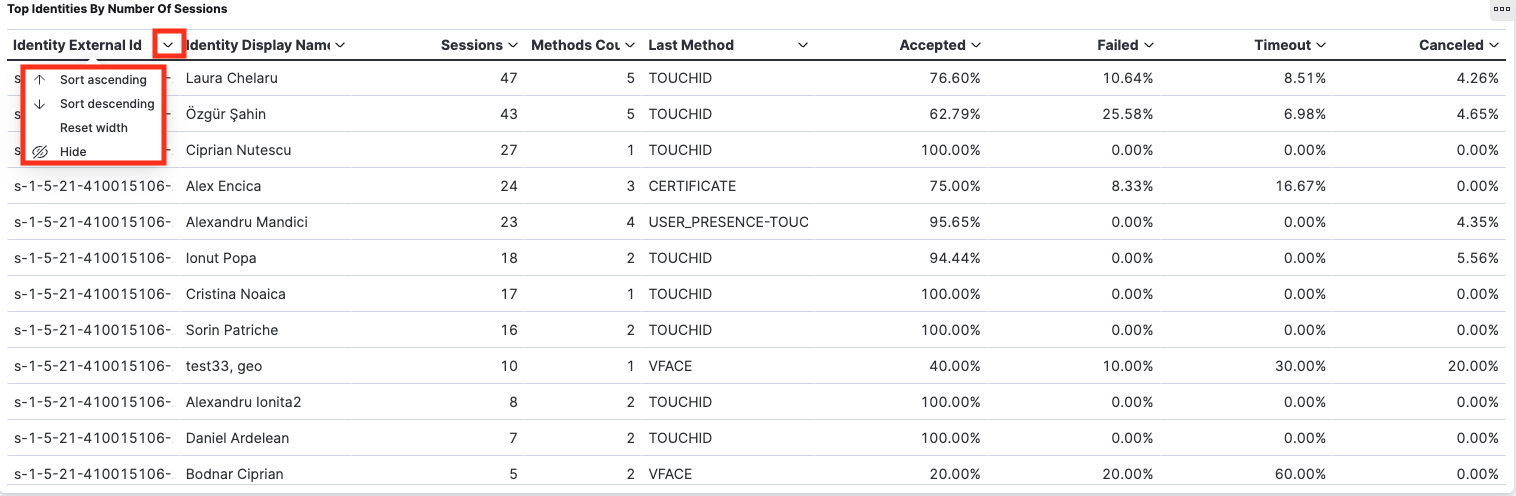Click the Laura Chelaru name cell
This screenshot has height=496, width=1516.
click(x=232, y=78)
